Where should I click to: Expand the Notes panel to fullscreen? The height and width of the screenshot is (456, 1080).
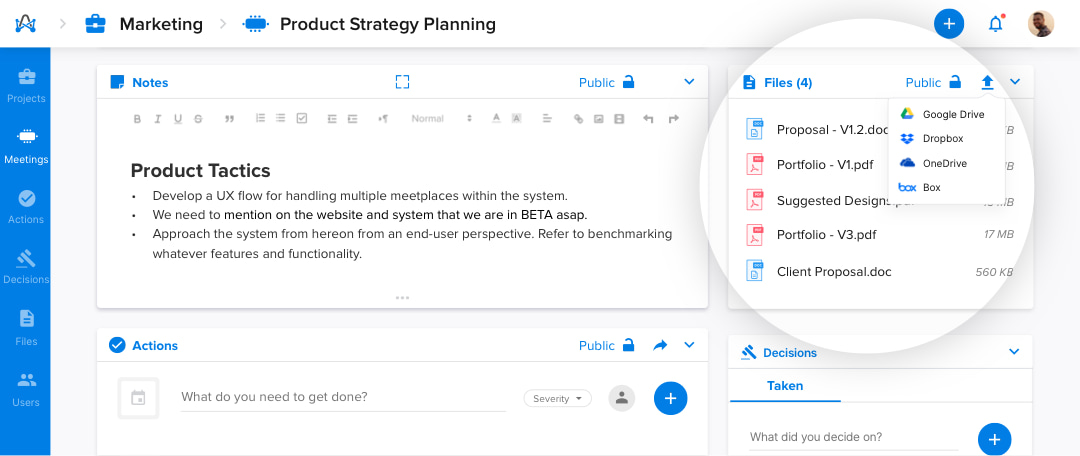[x=402, y=83]
